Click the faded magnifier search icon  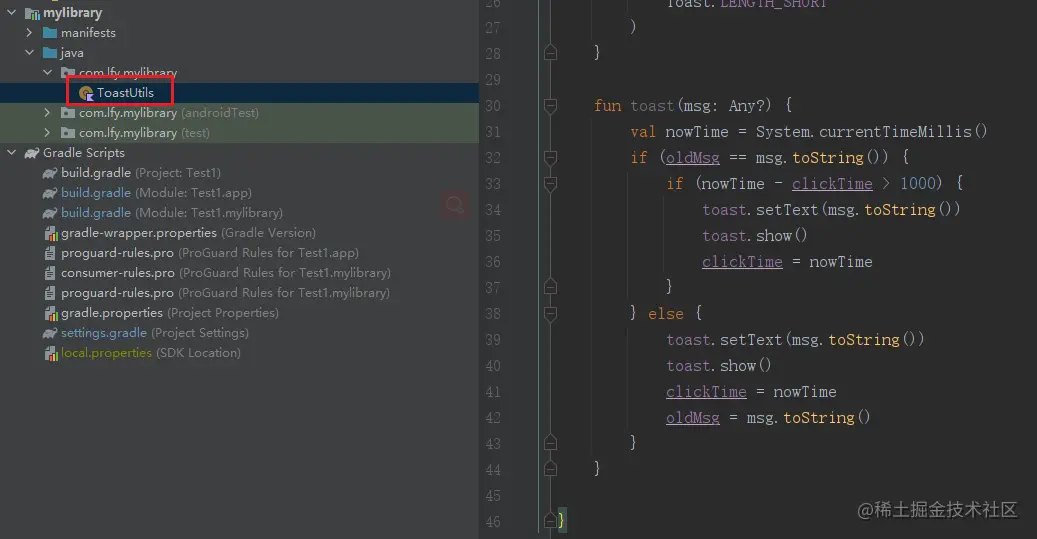click(x=455, y=206)
